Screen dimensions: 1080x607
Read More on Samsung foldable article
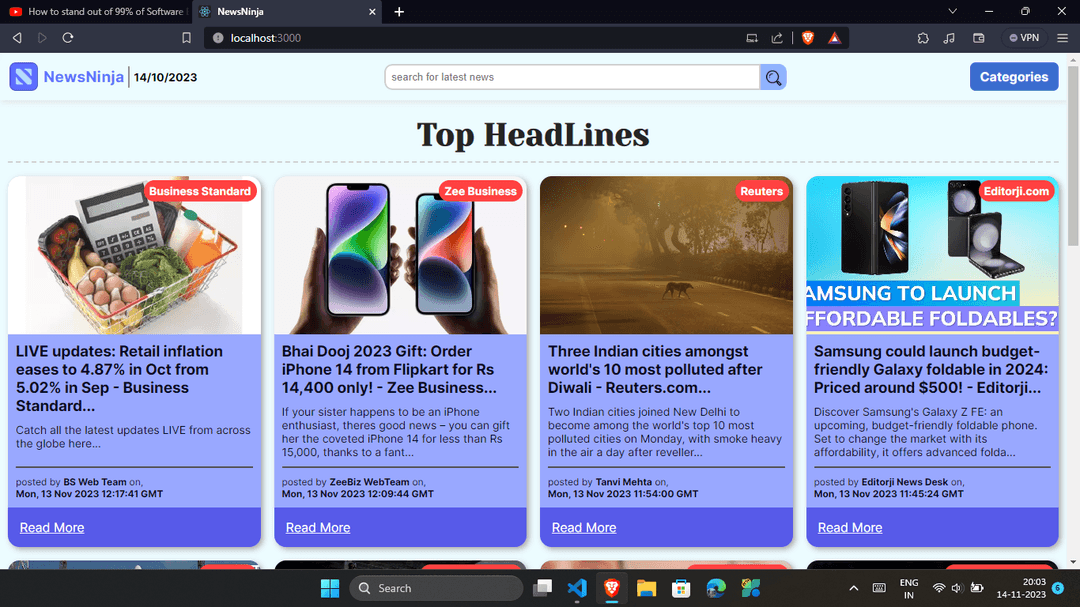coord(849,528)
